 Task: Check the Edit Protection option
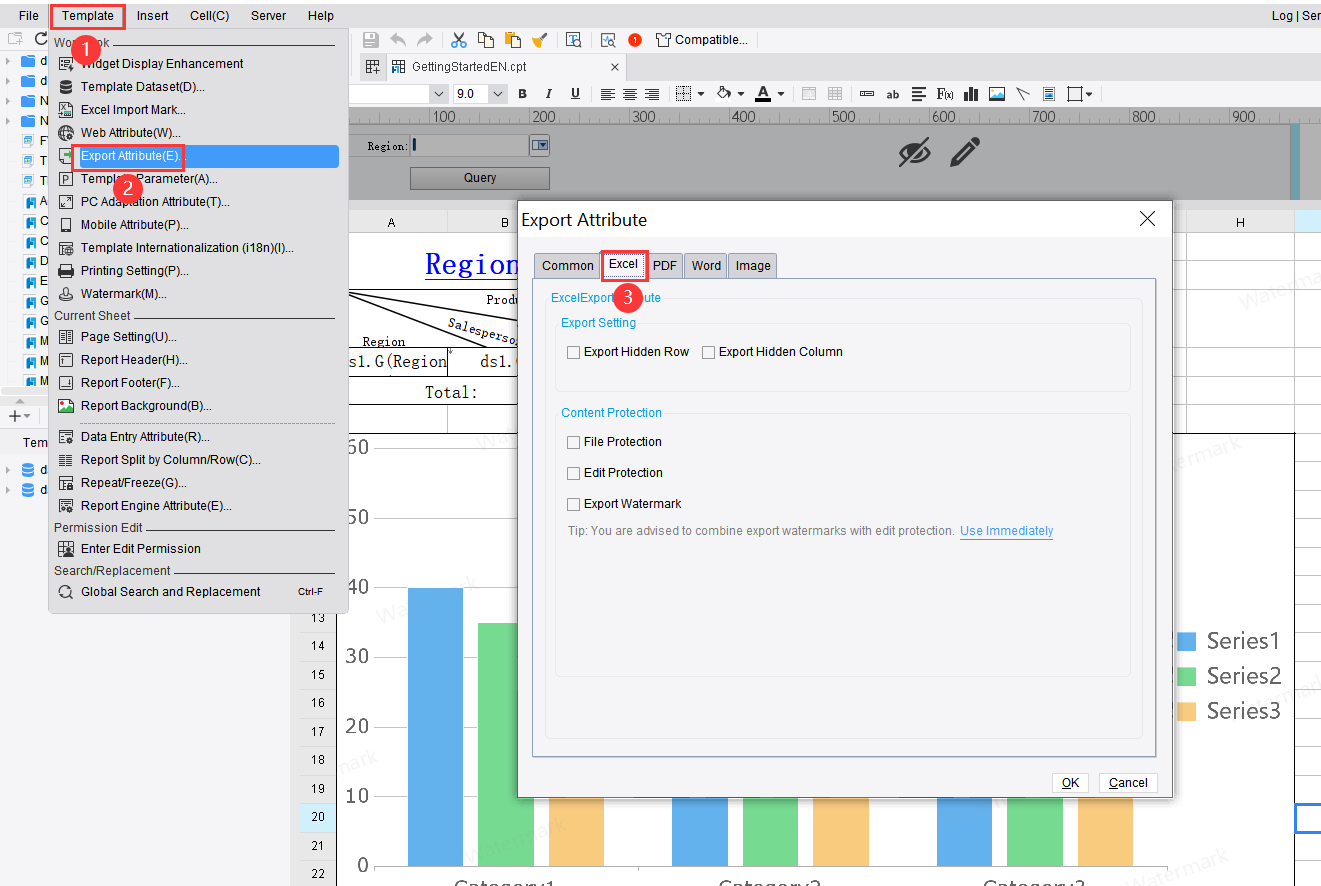pyautogui.click(x=574, y=473)
